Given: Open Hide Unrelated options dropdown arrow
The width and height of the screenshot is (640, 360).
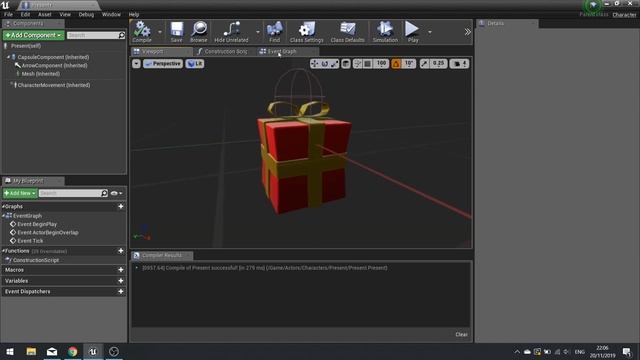Looking at the screenshot, I should (258, 32).
